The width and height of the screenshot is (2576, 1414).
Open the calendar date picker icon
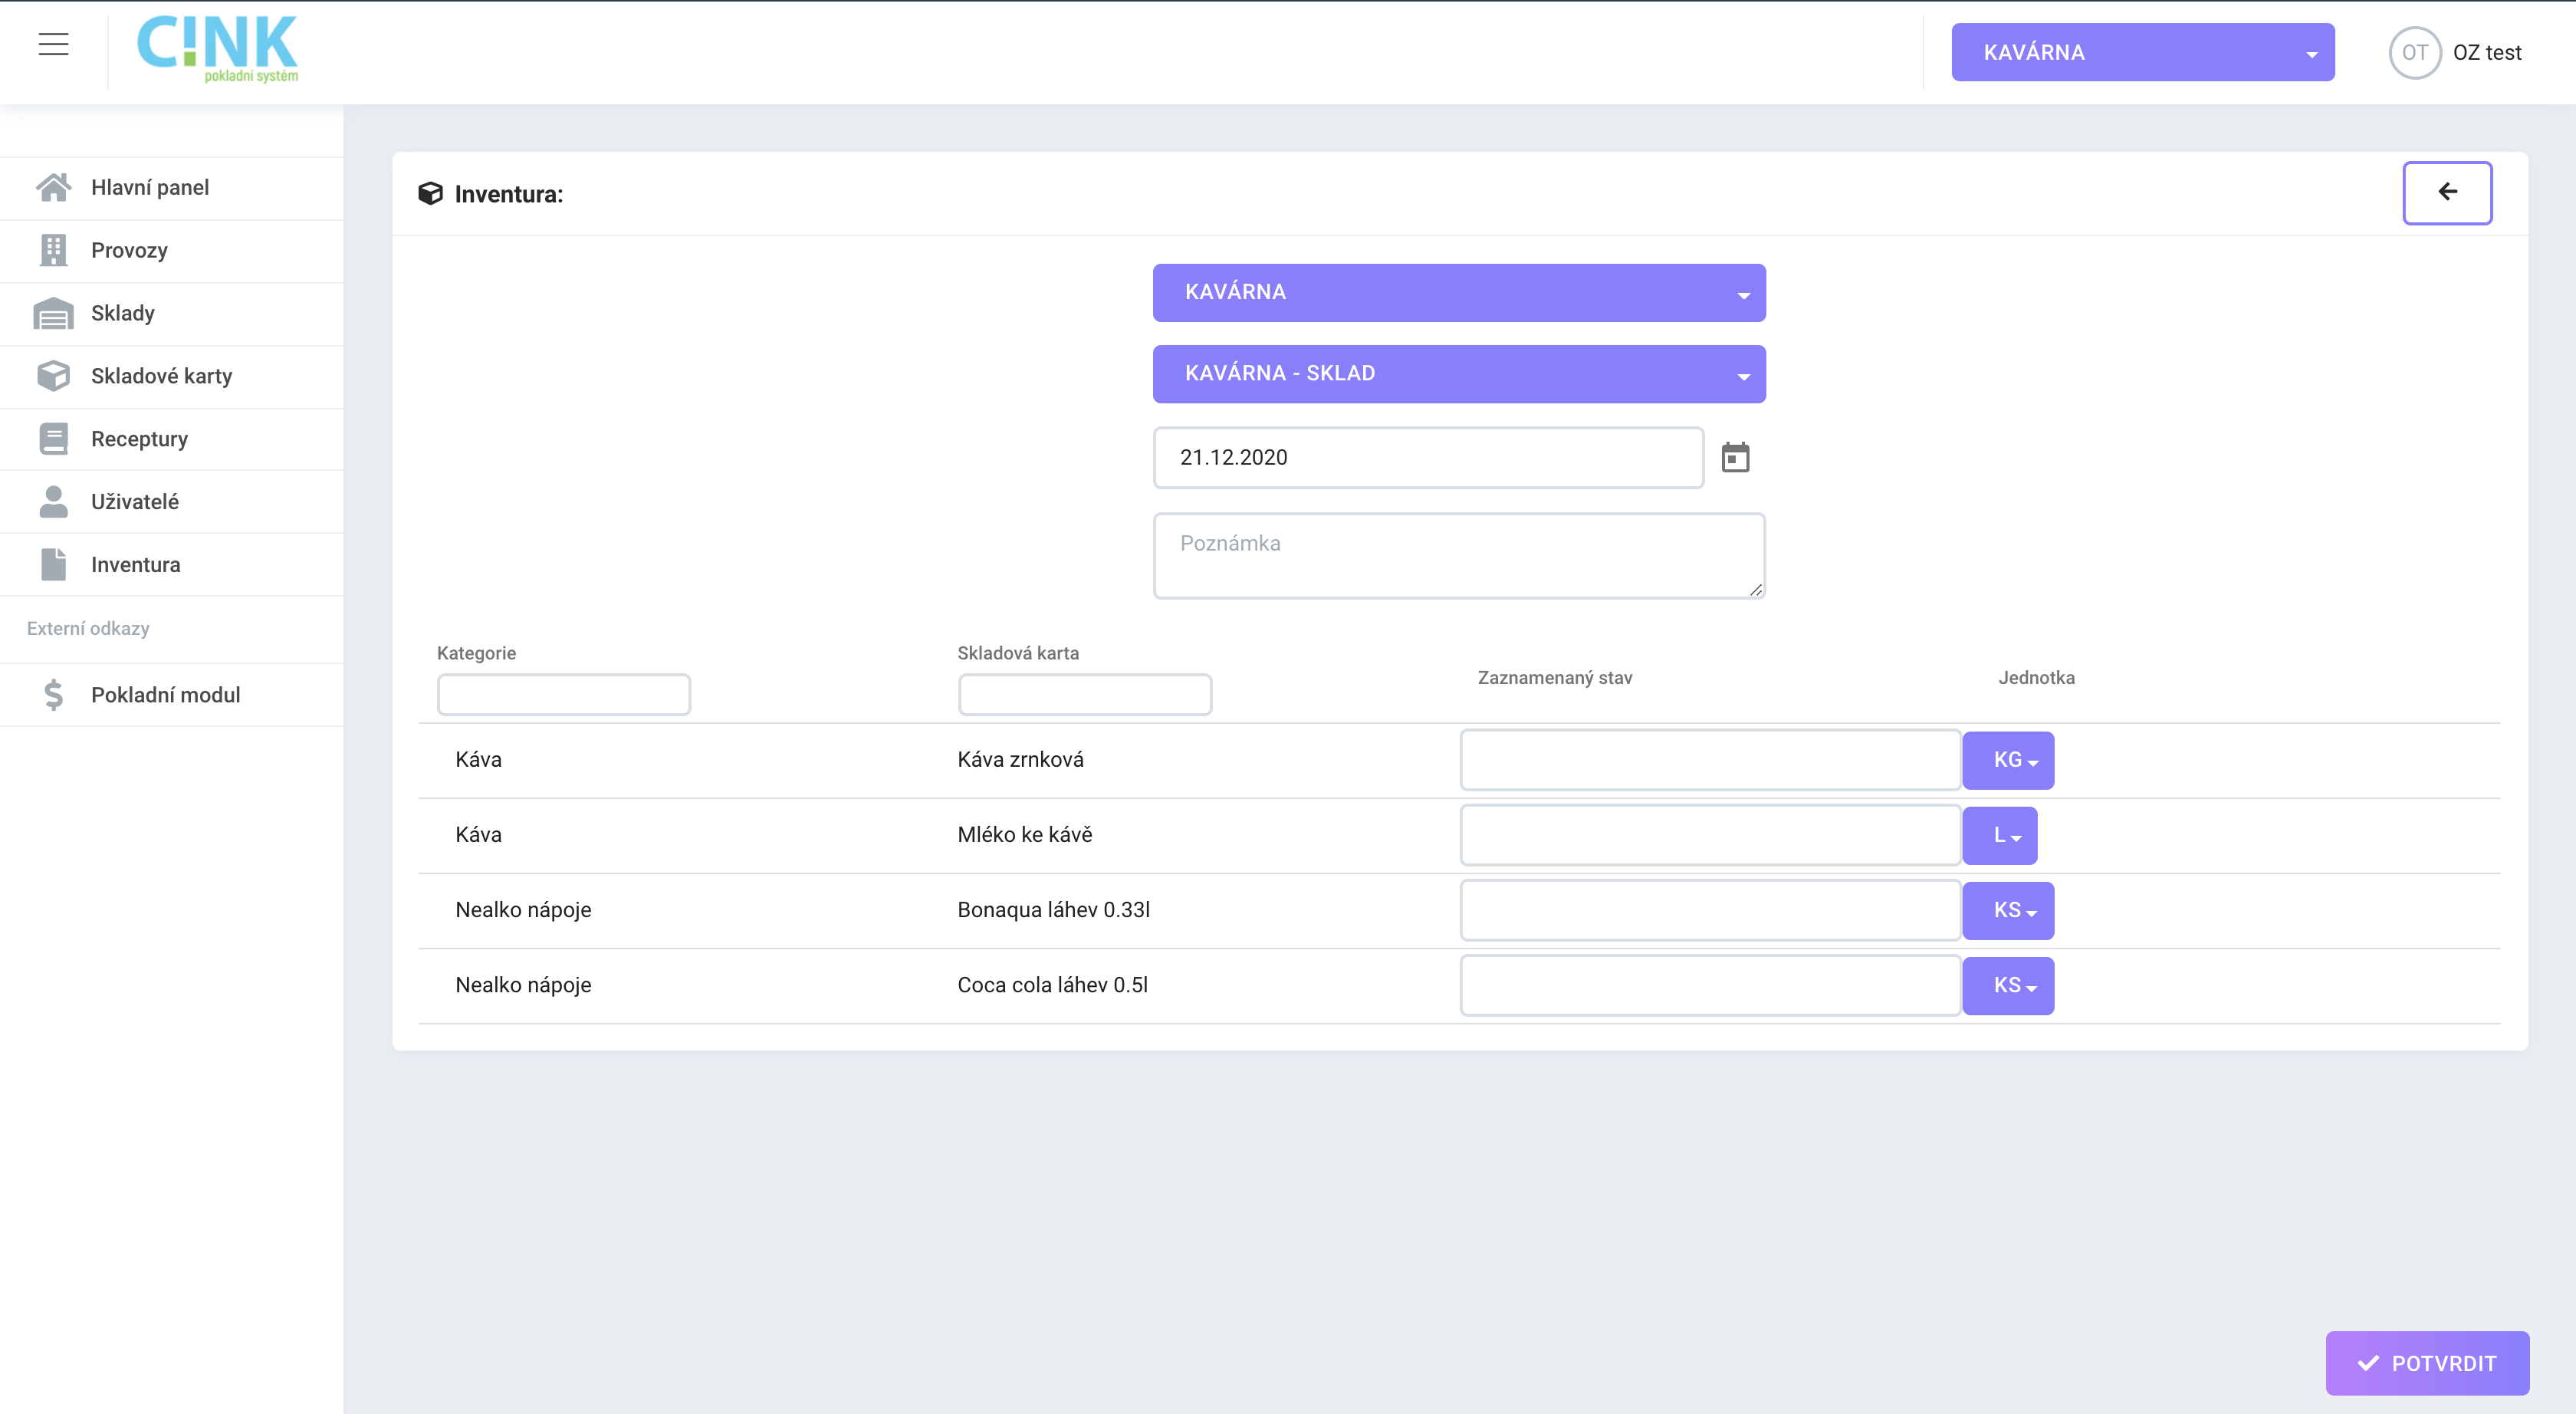pyautogui.click(x=1735, y=458)
